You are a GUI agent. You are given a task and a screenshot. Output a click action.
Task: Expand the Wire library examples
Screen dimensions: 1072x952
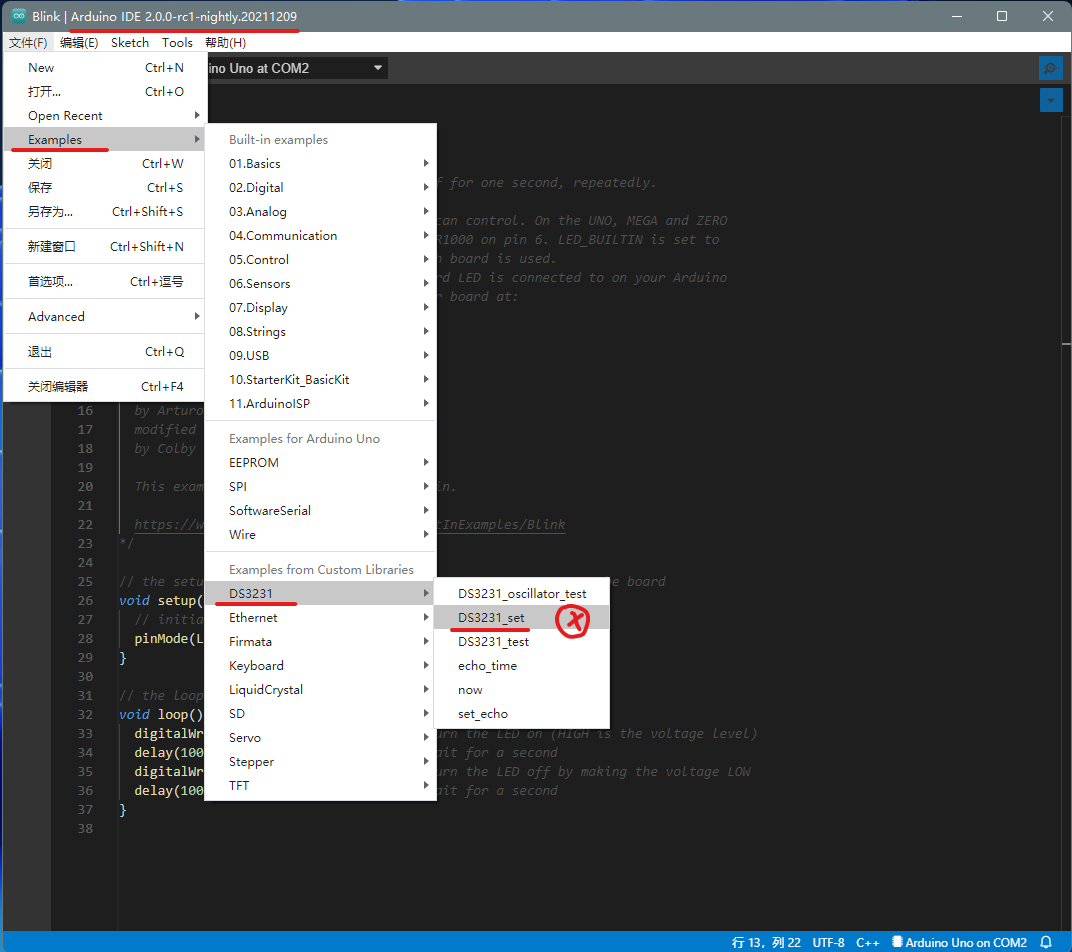pyautogui.click(x=242, y=534)
